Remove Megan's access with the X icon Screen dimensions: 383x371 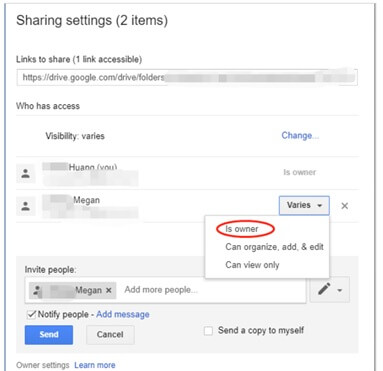[x=345, y=206]
